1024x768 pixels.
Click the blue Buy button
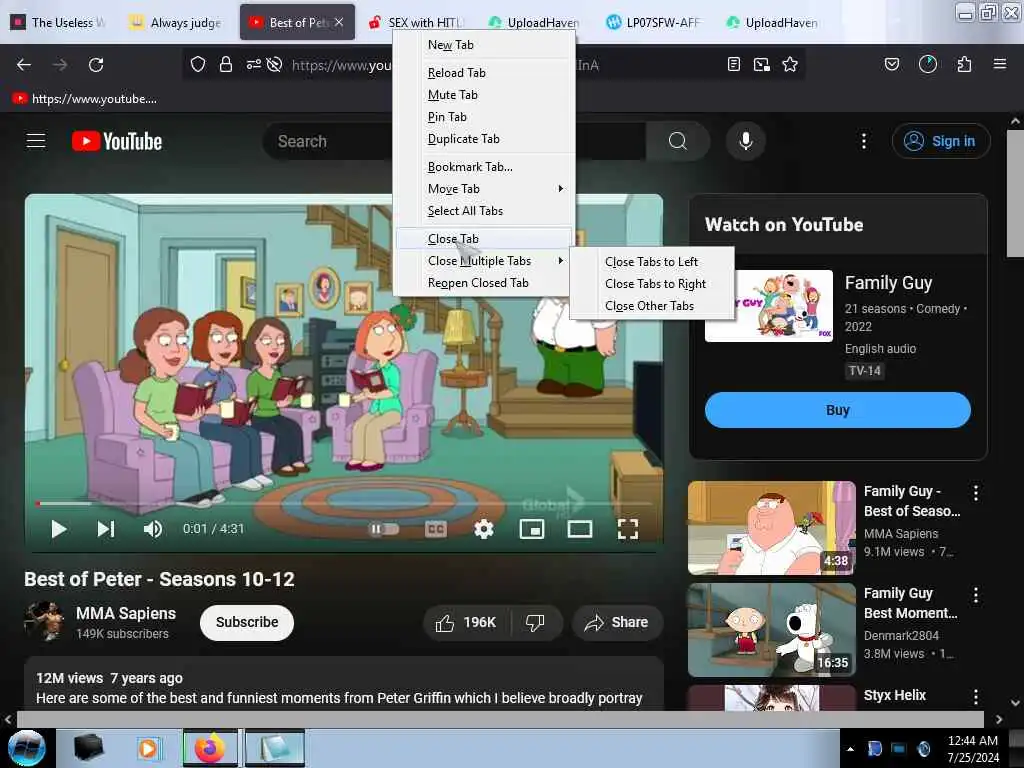coord(837,410)
